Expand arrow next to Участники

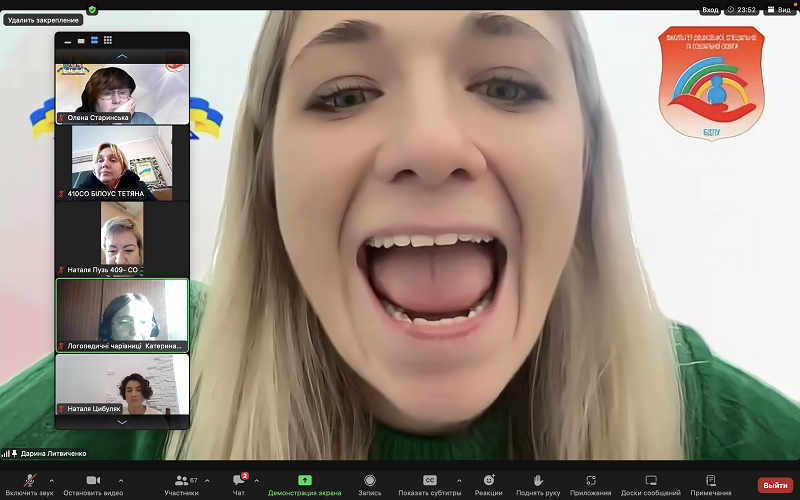coord(207,481)
